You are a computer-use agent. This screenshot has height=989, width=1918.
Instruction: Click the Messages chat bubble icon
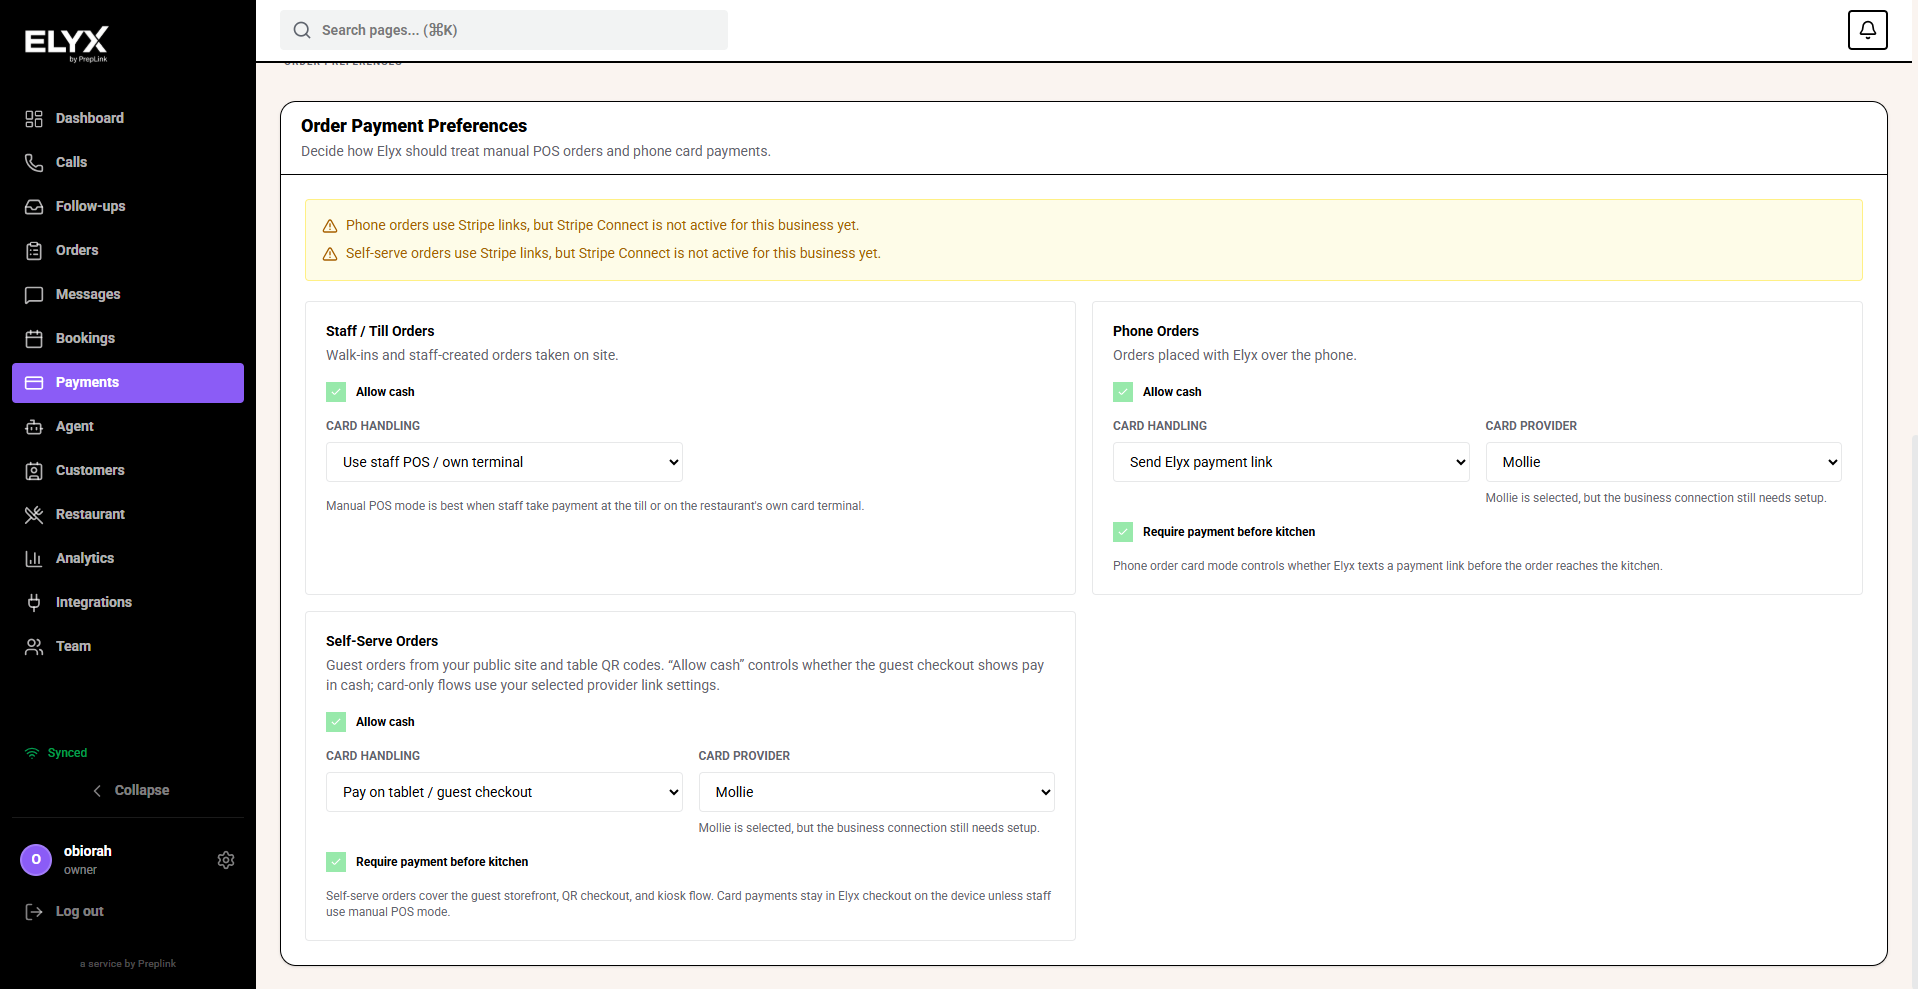click(34, 295)
